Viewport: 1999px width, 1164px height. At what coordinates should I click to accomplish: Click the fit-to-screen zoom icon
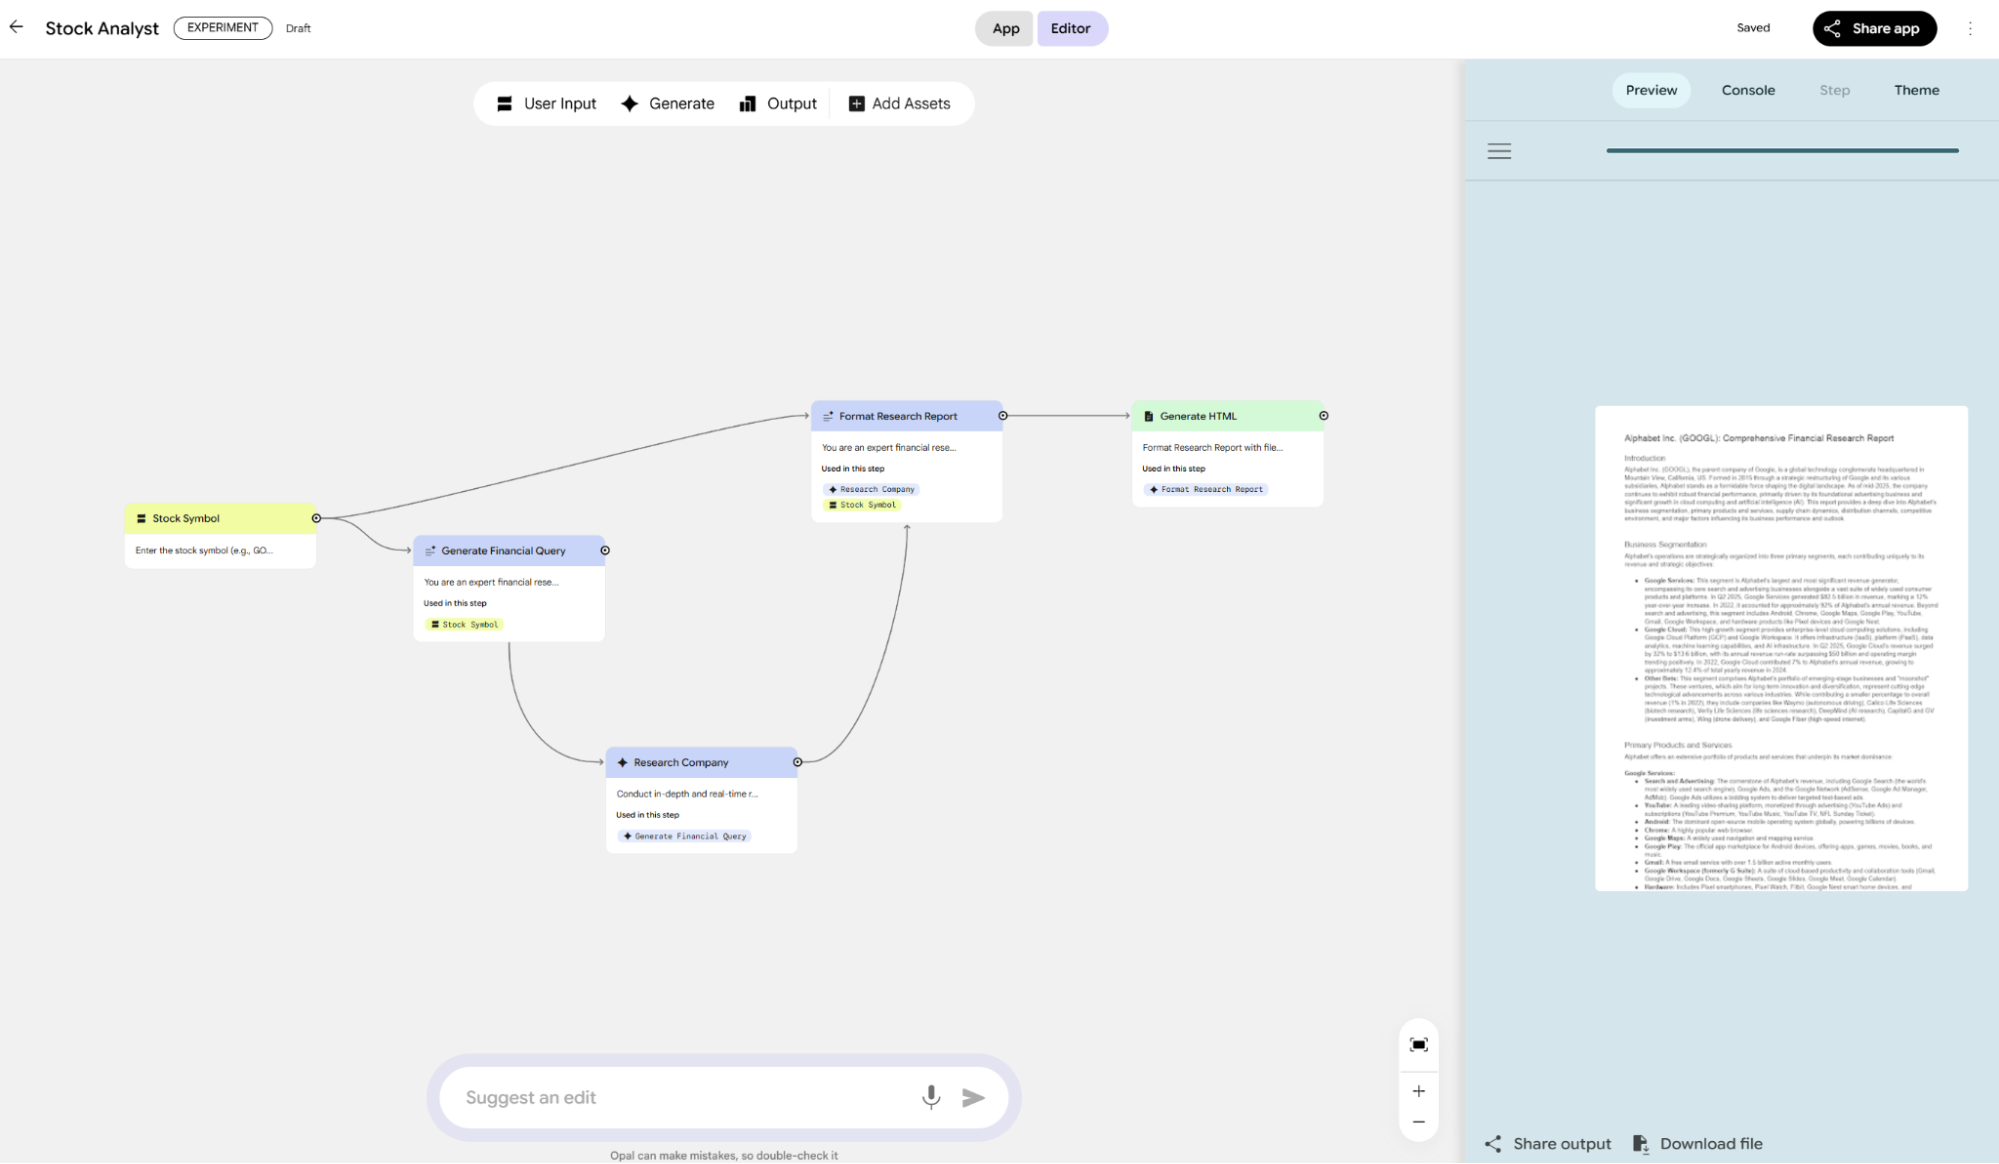[x=1418, y=1045]
